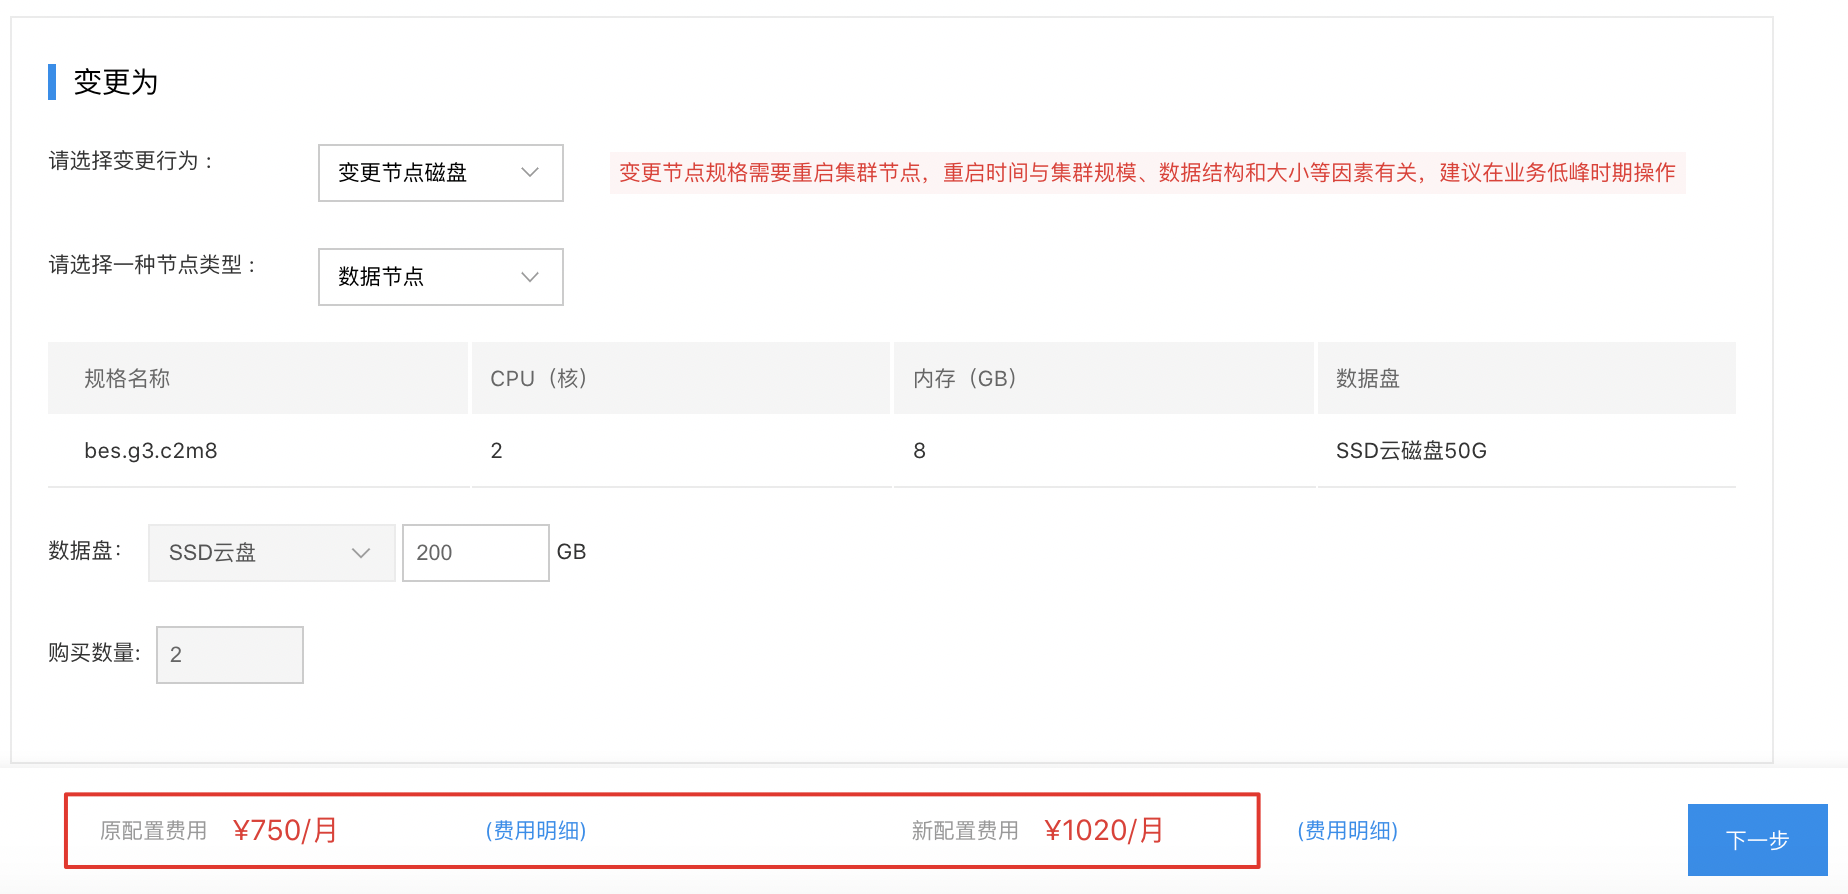Click the chevron arrow in 变更节点磁盘 dropdown
Image resolution: width=1848 pixels, height=894 pixels.
point(530,173)
